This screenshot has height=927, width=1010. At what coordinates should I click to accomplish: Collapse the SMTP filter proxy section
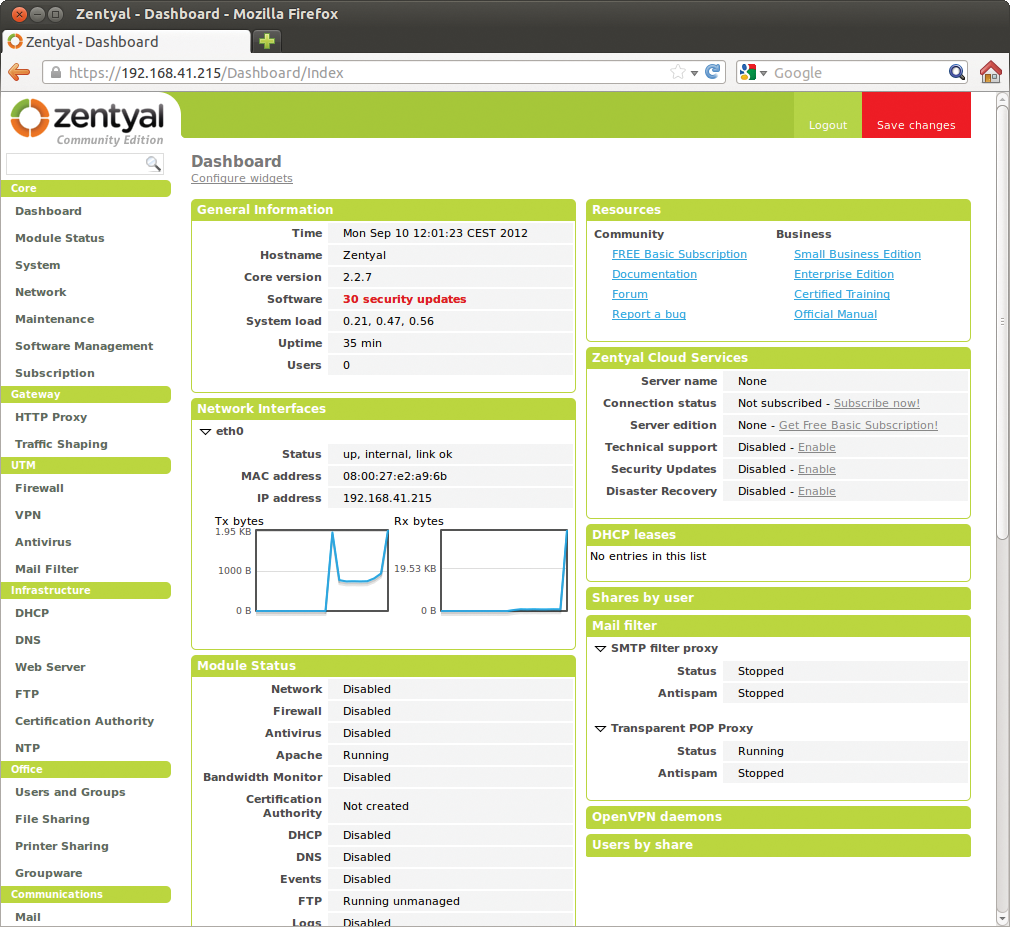click(x=600, y=649)
